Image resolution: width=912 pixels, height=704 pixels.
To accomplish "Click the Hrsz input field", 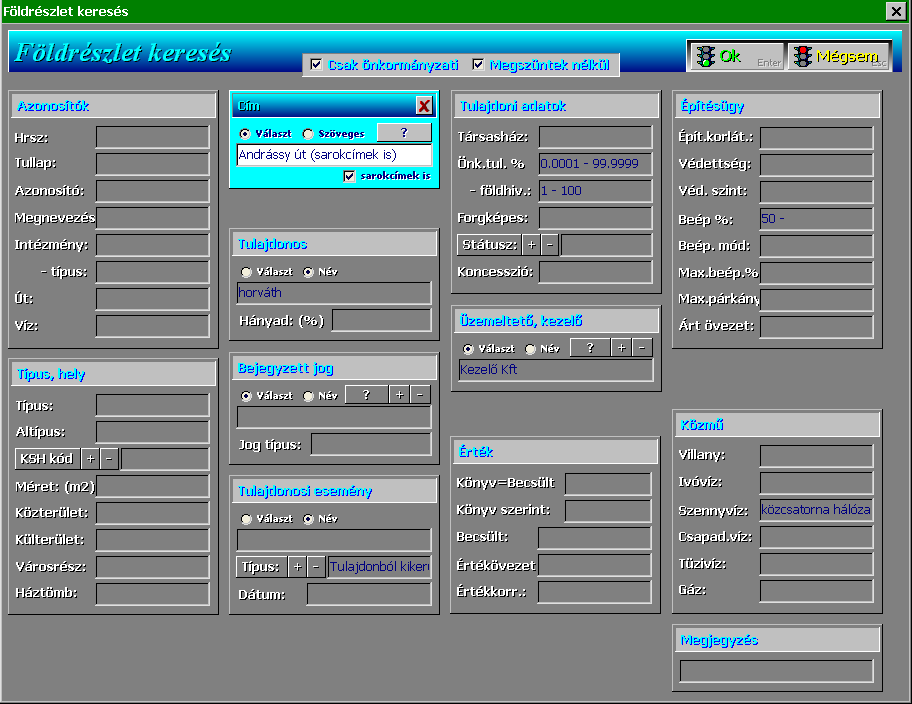I will 152,137.
